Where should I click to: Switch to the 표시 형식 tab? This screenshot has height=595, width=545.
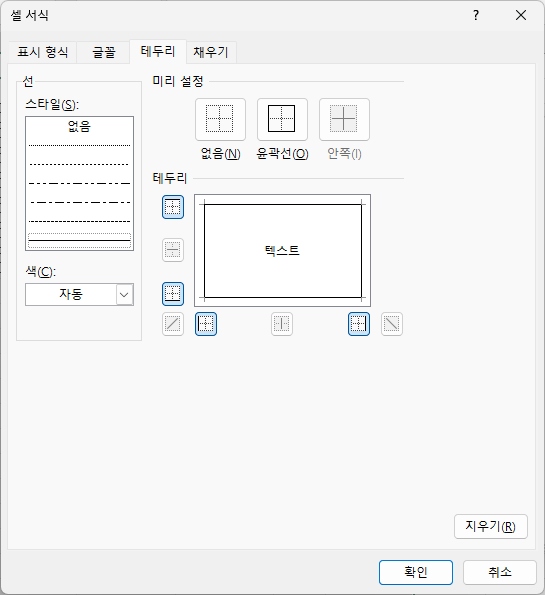pyautogui.click(x=43, y=52)
